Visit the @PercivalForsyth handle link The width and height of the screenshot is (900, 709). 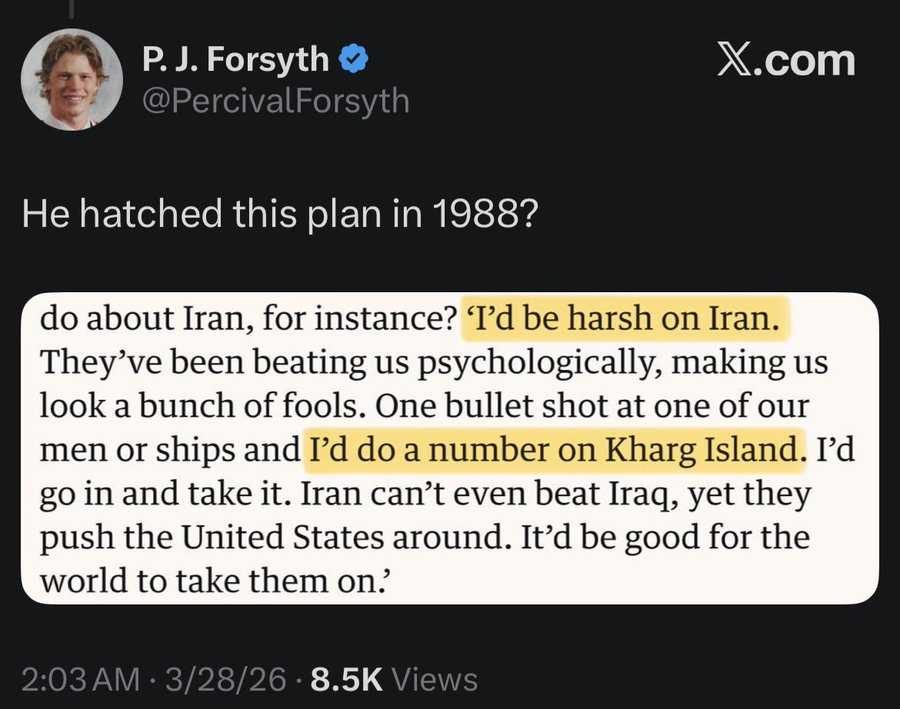[275, 100]
